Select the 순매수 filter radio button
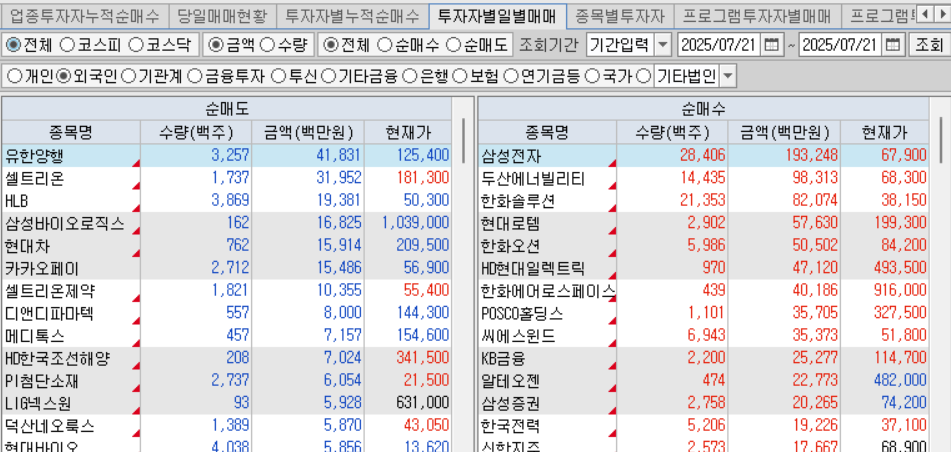 384,45
